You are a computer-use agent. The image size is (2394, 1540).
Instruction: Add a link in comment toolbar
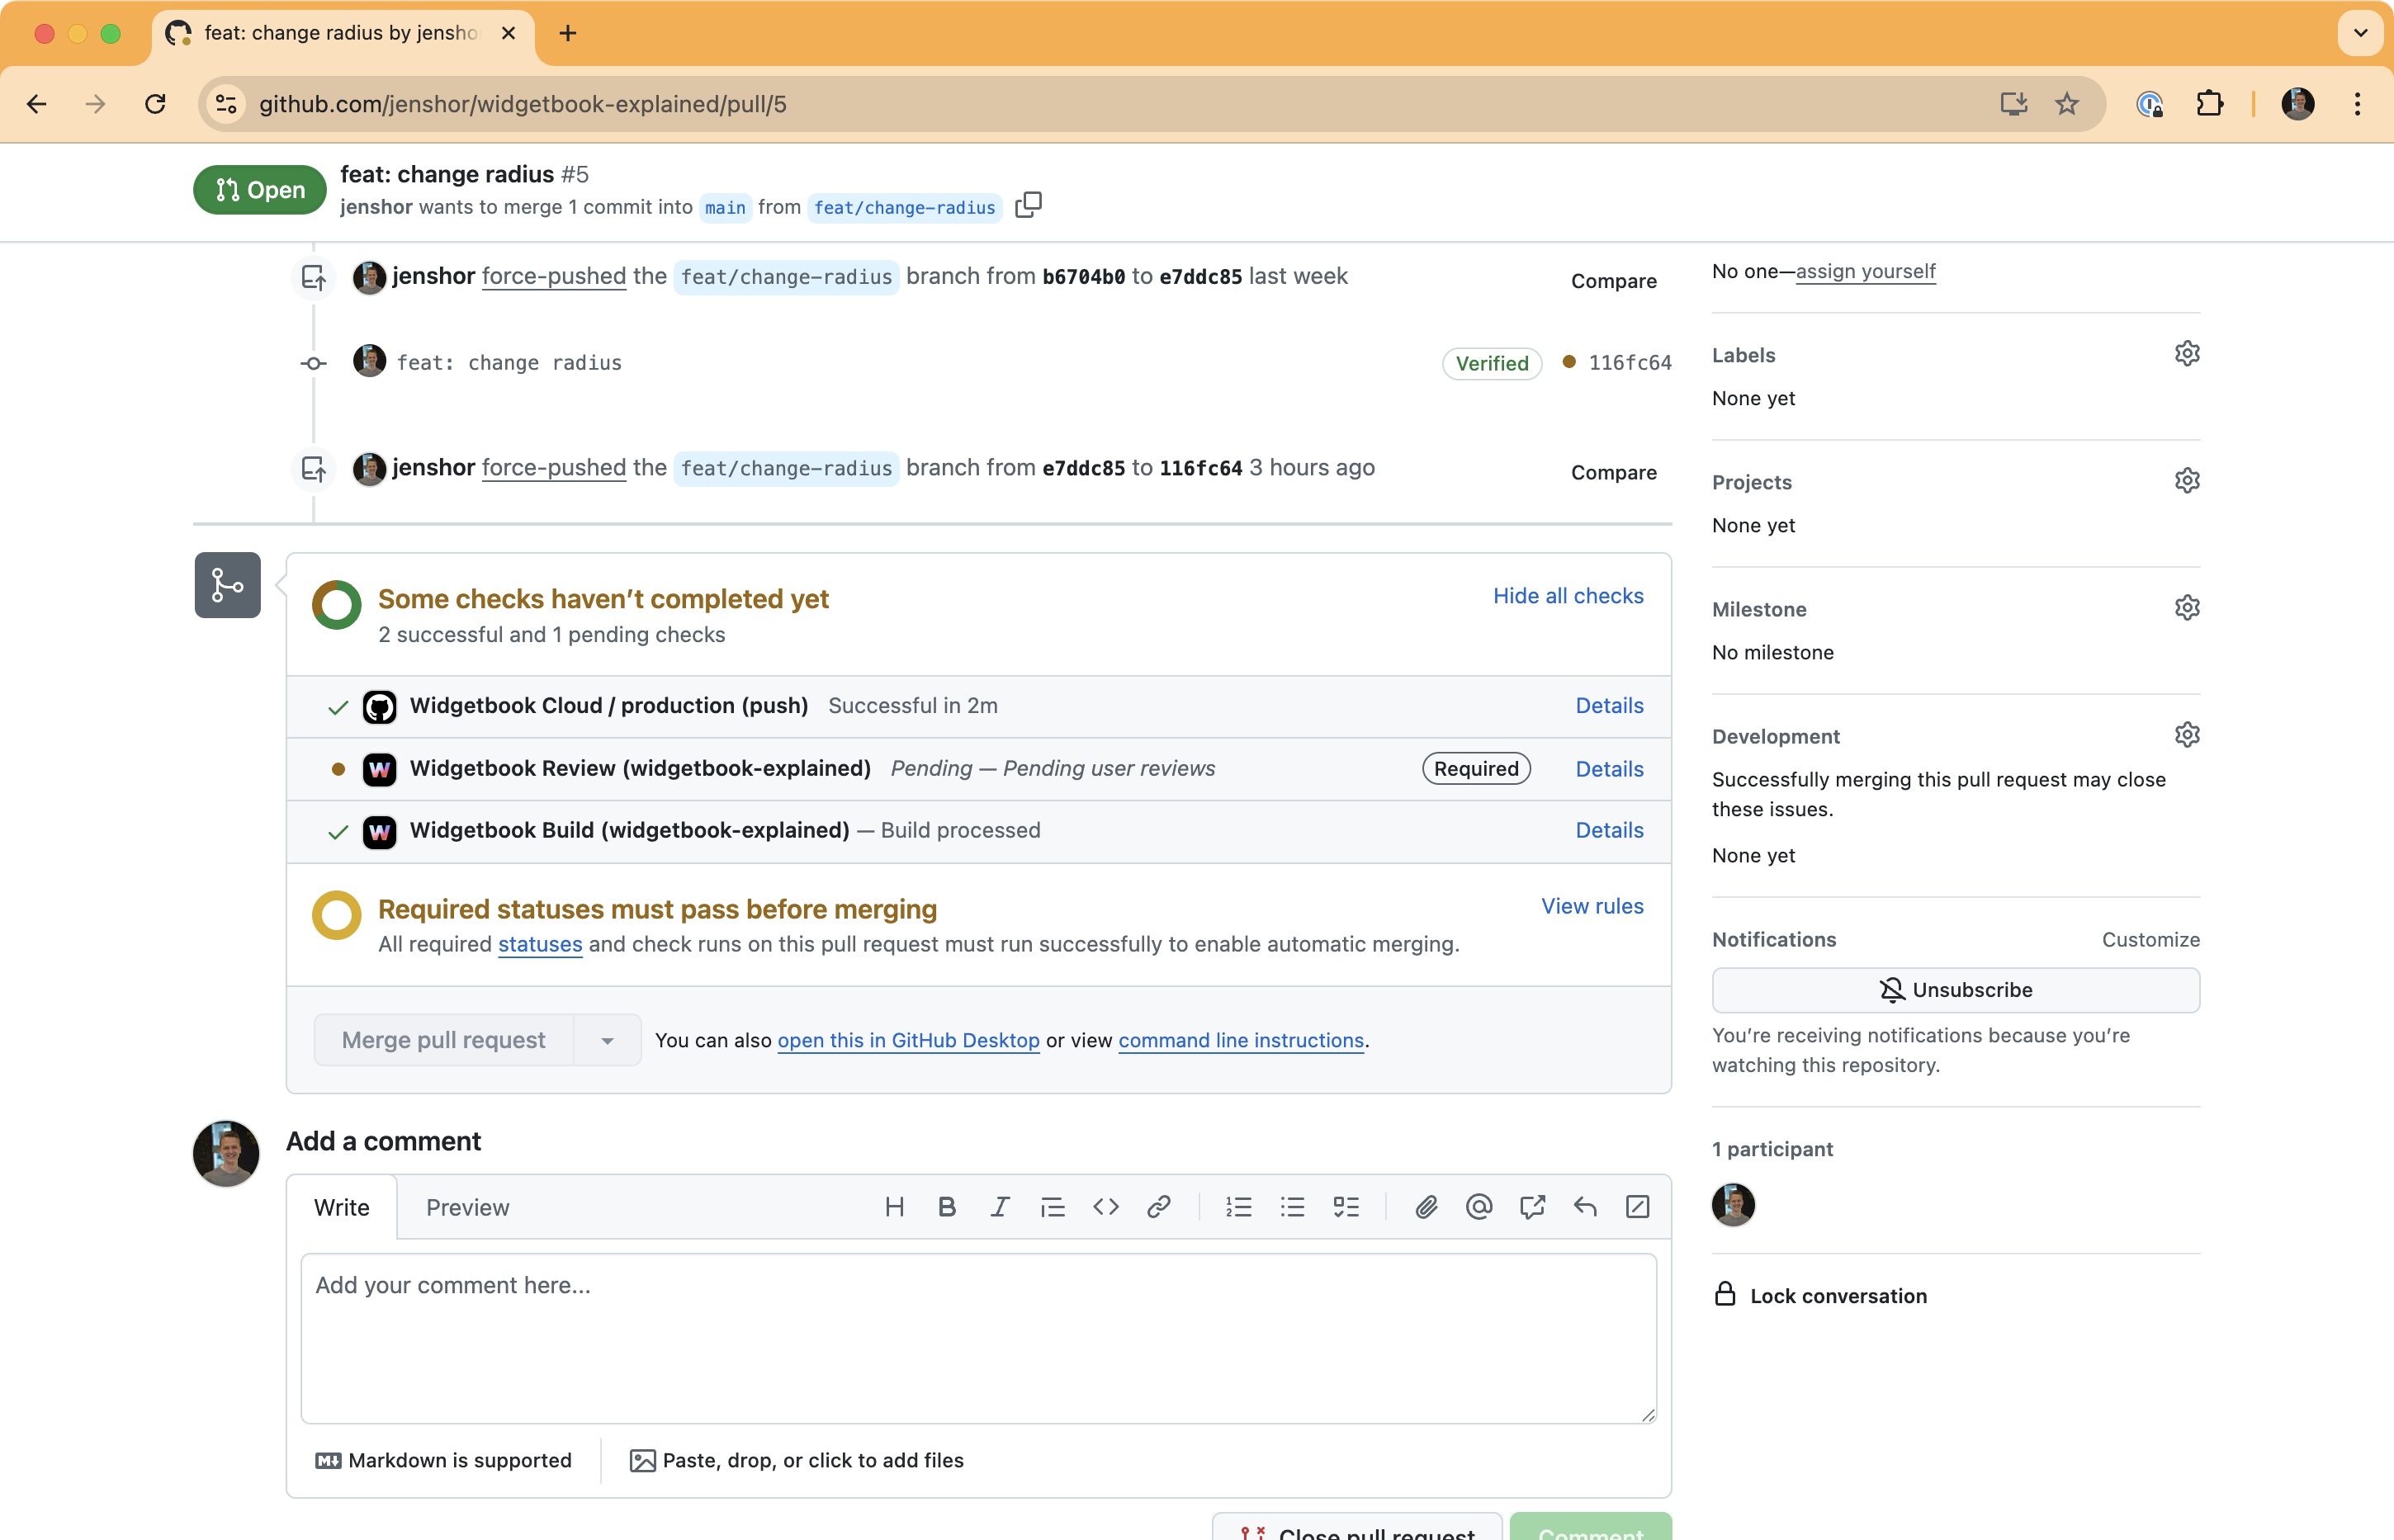click(1158, 1207)
